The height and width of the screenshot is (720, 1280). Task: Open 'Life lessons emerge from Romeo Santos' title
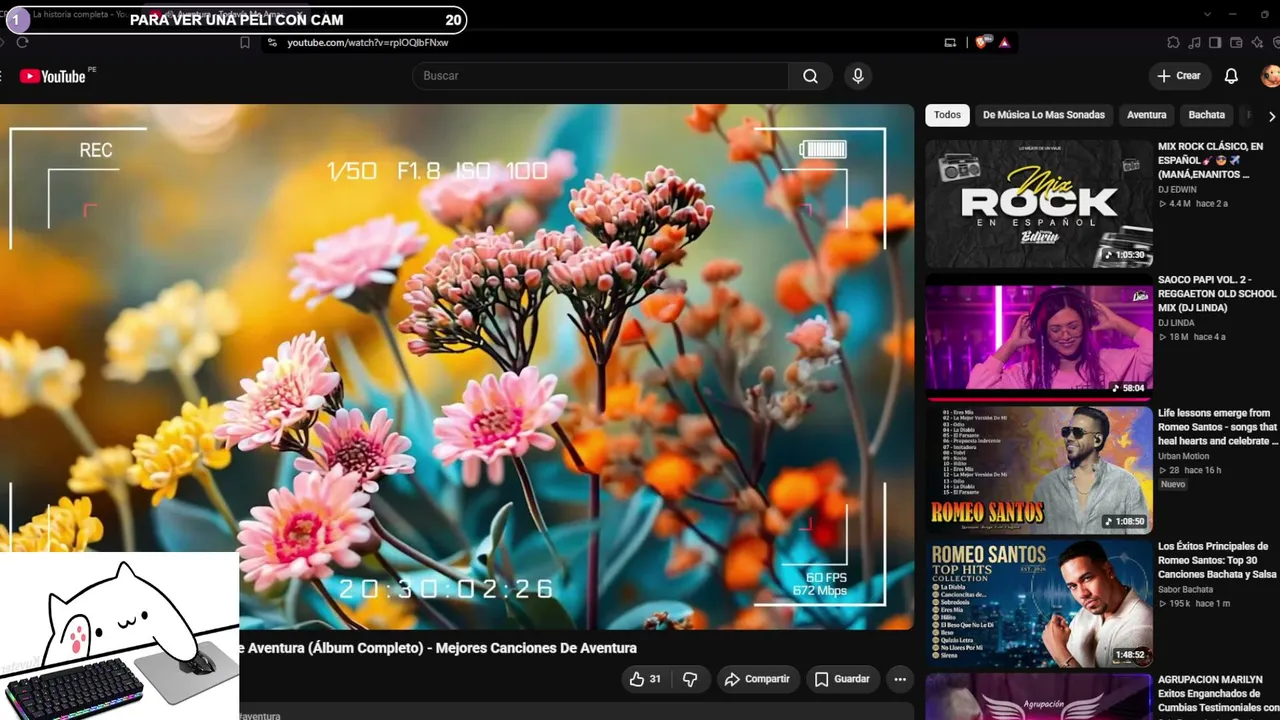1218,427
